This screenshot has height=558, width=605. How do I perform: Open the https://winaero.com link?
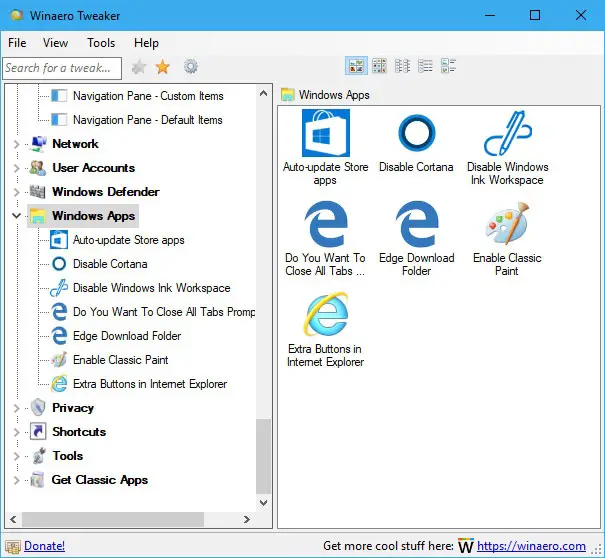[531, 546]
